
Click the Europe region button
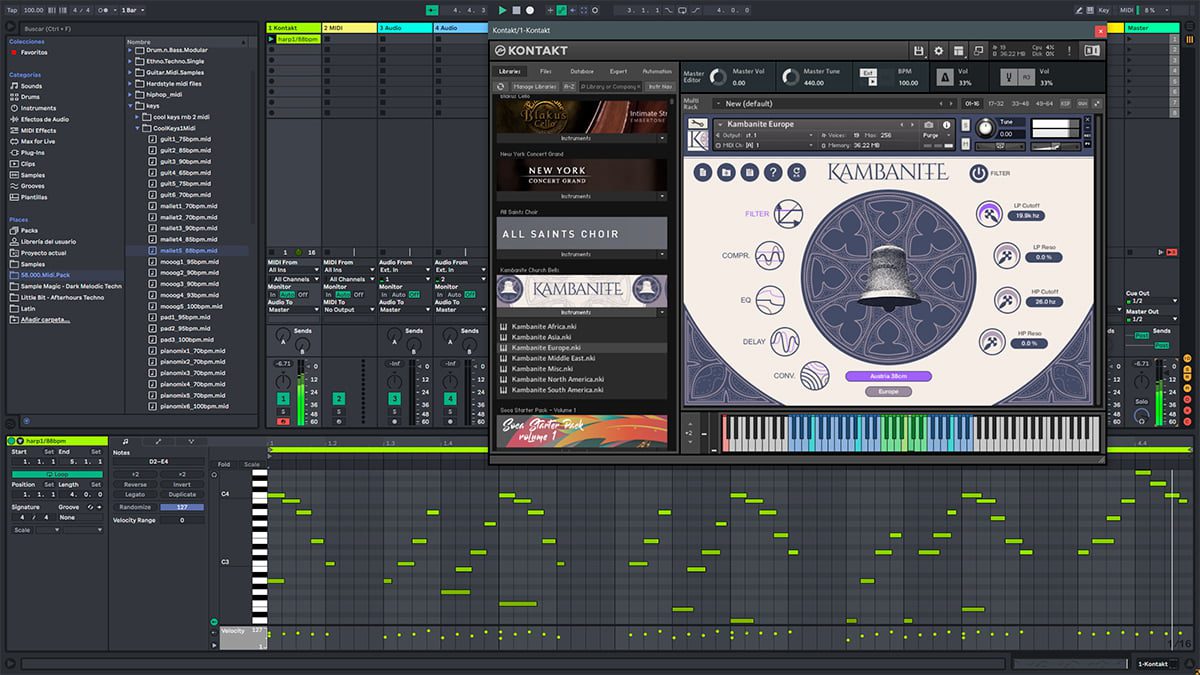coord(888,391)
